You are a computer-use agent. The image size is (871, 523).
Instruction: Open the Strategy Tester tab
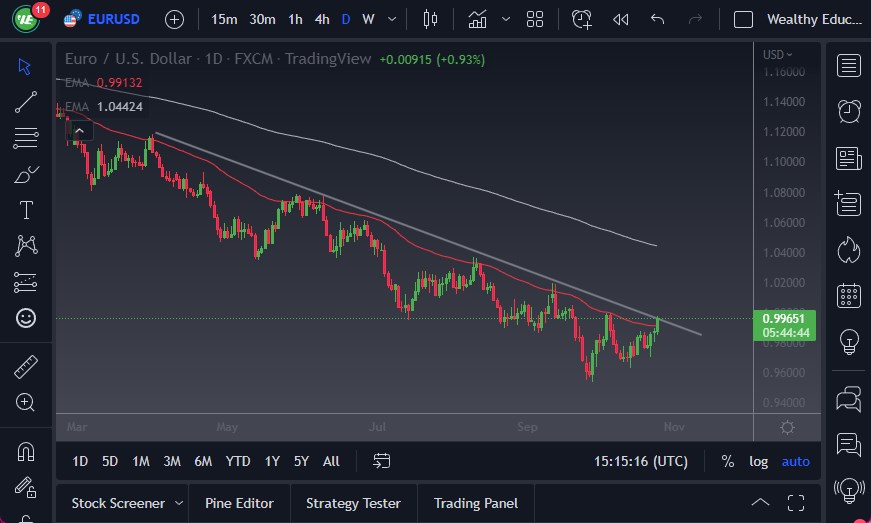click(353, 503)
